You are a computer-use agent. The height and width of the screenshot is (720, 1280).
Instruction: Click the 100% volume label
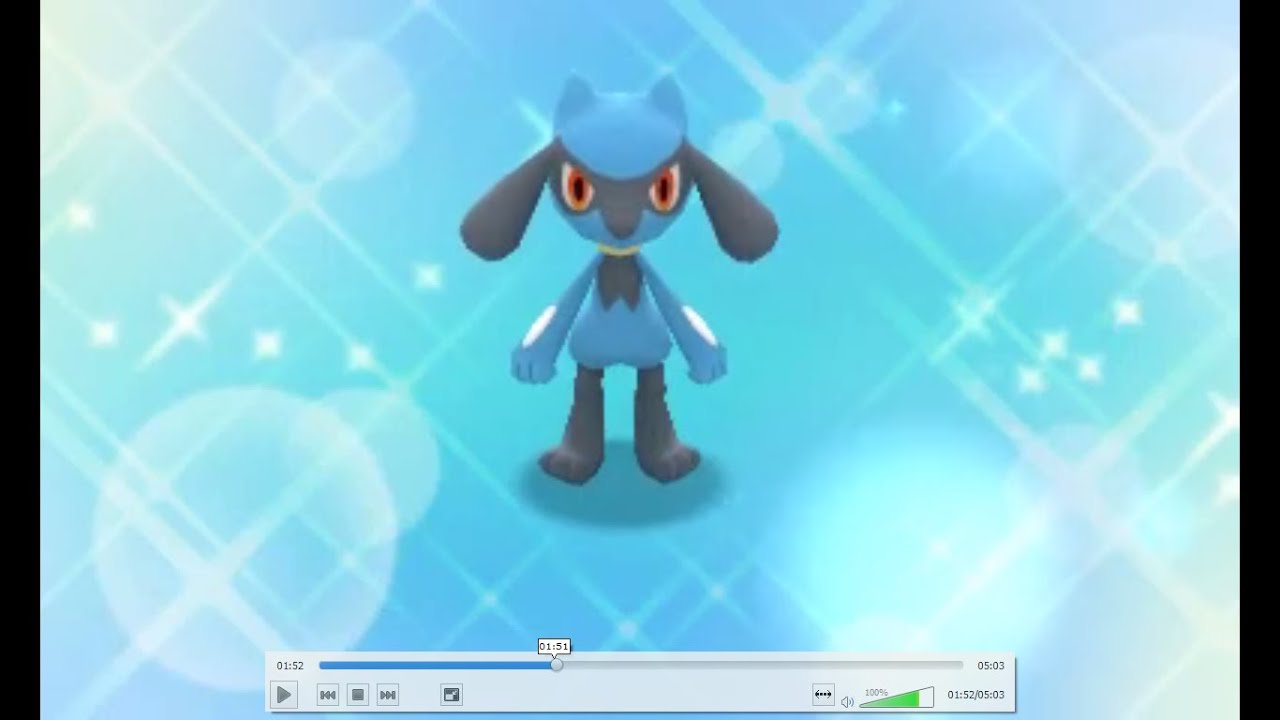(x=875, y=690)
